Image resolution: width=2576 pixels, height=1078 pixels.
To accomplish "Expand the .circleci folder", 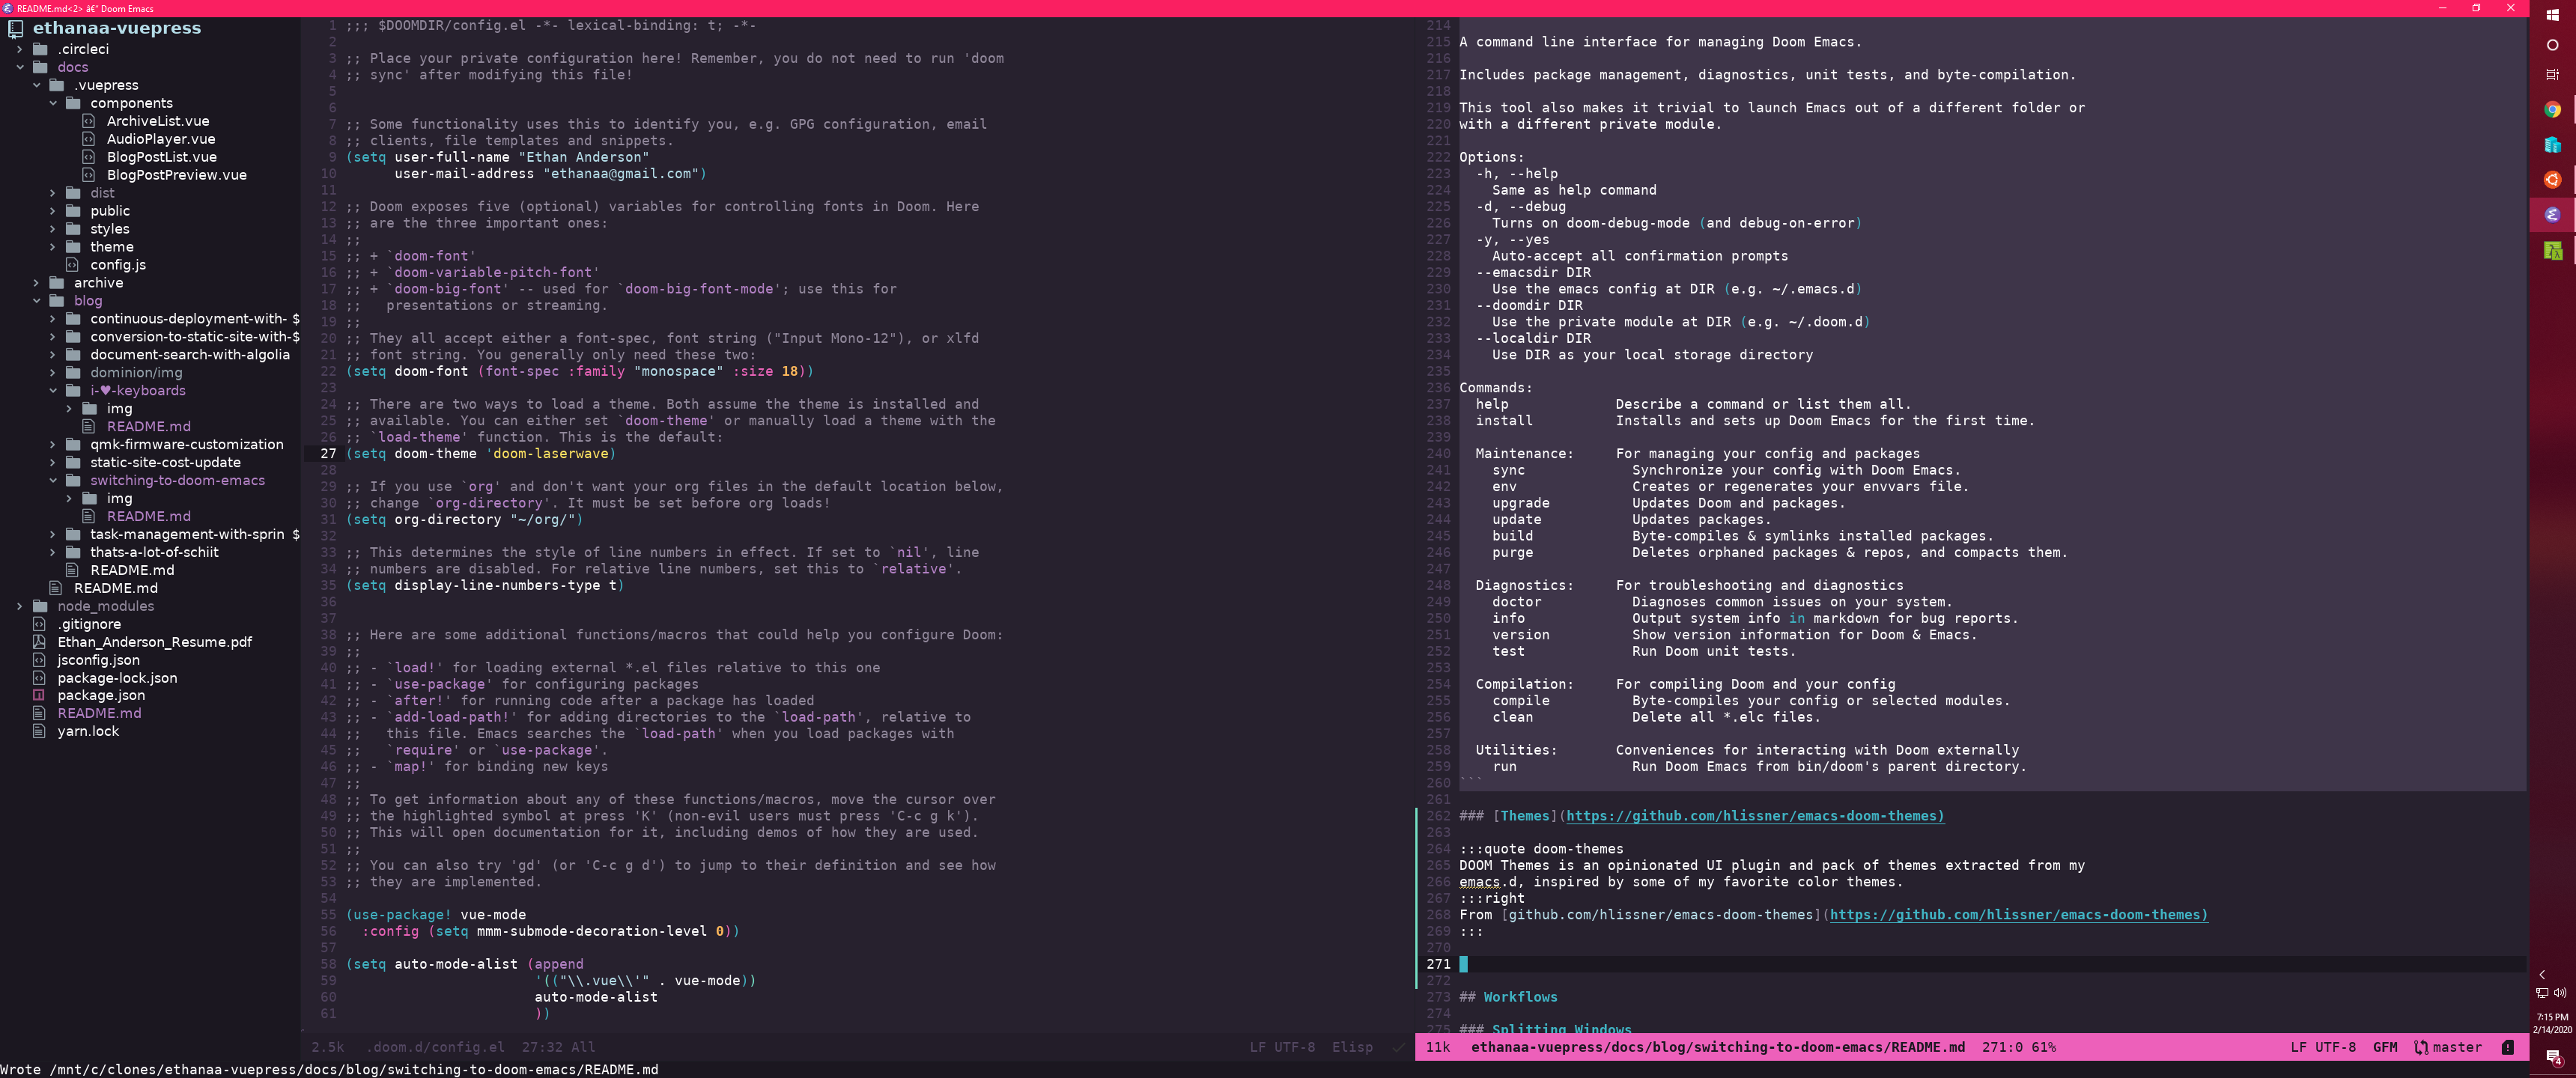I will (x=19, y=49).
